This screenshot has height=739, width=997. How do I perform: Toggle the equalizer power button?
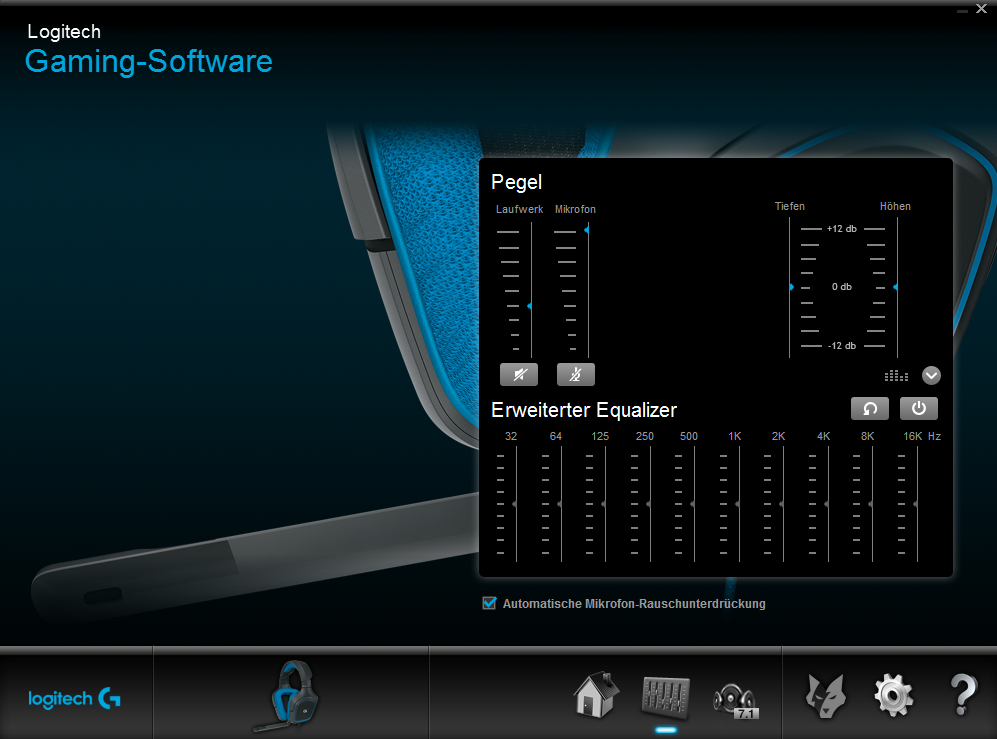pyautogui.click(x=919, y=408)
